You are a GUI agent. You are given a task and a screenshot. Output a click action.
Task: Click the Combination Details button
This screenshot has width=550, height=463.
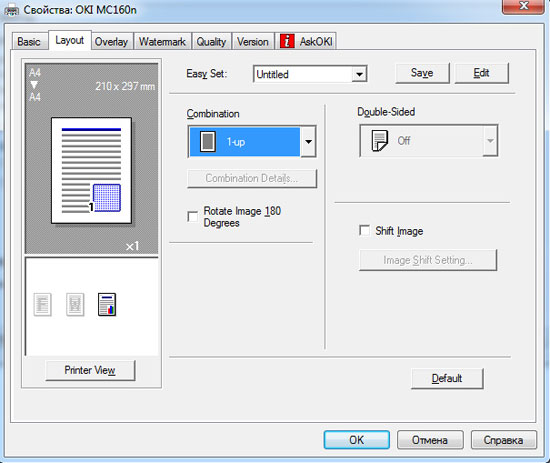252,179
